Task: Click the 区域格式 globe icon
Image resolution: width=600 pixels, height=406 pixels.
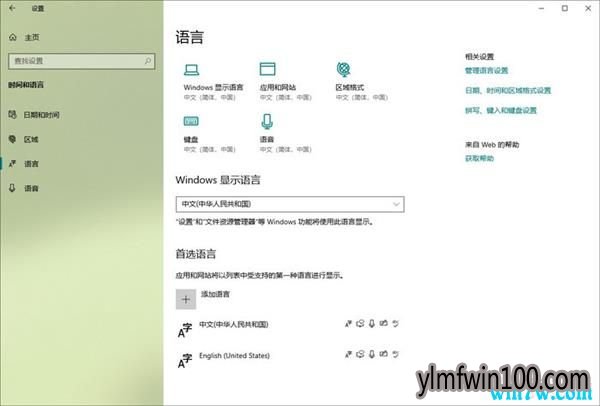Action: pos(343,69)
